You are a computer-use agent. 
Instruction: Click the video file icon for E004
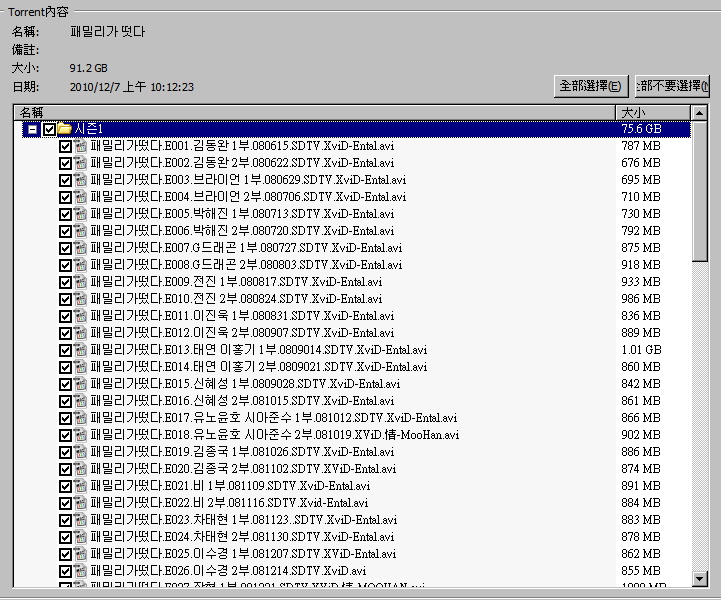(80, 197)
